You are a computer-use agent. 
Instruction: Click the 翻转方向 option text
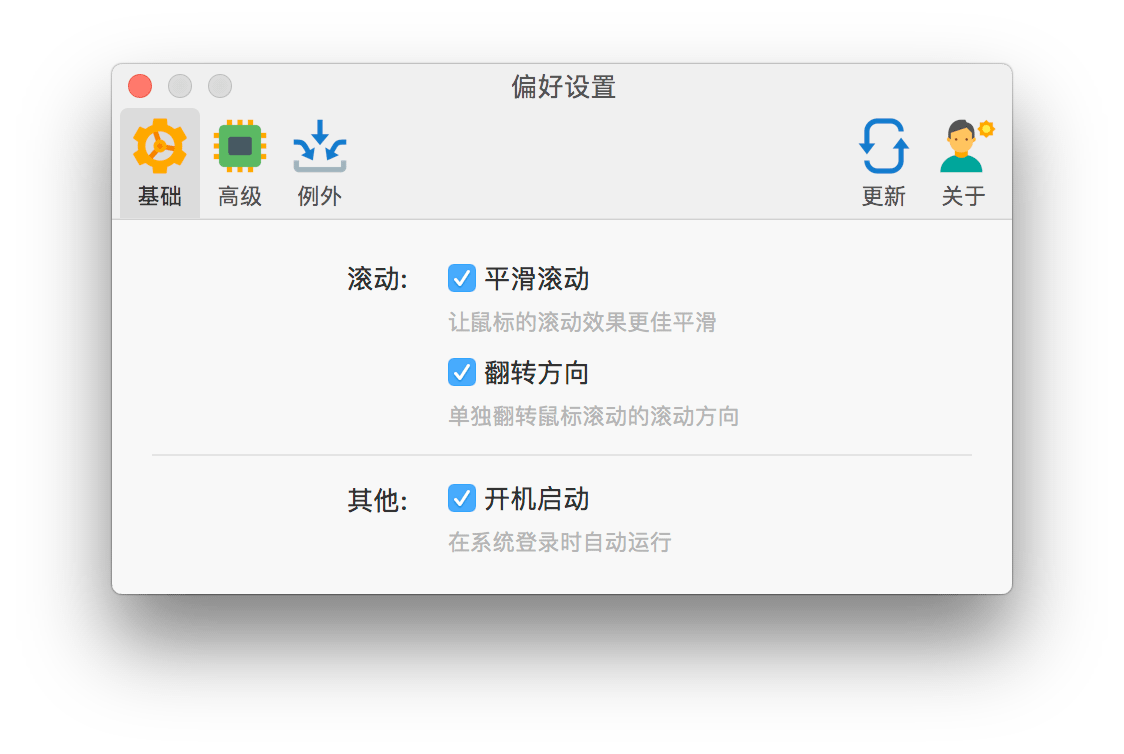(537, 373)
